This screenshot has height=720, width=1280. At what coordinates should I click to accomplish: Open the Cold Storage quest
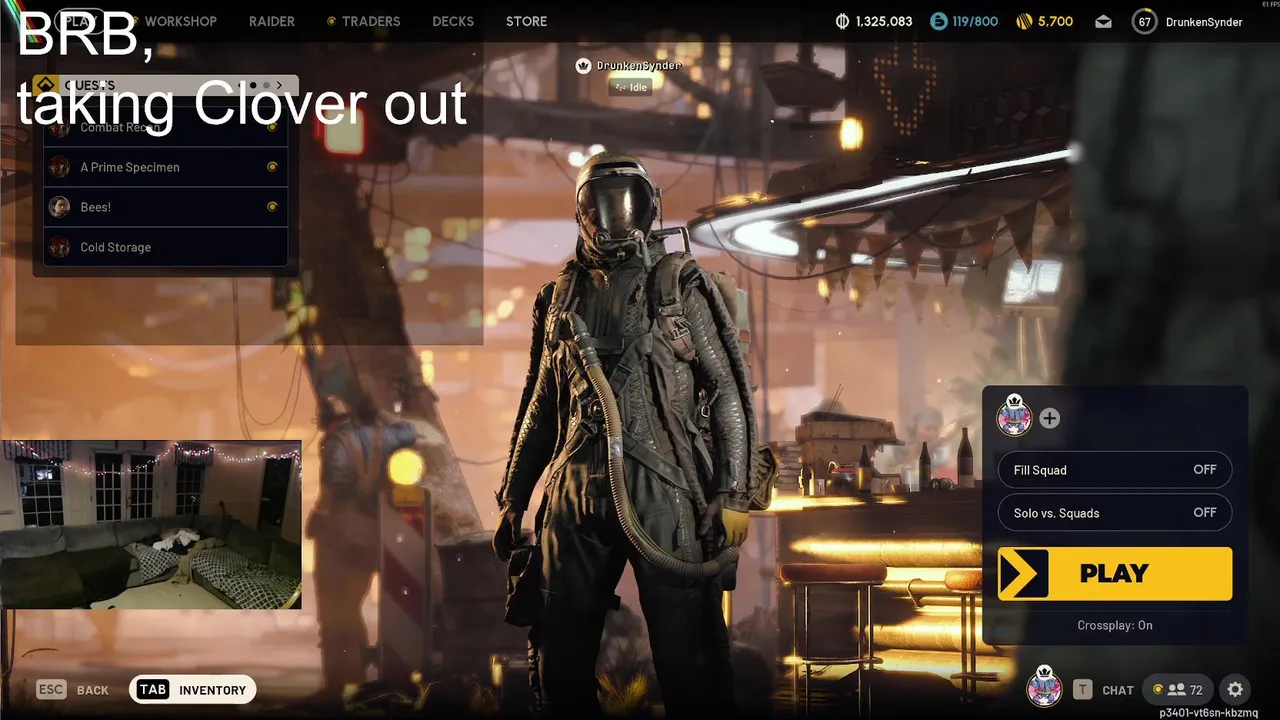pos(166,247)
